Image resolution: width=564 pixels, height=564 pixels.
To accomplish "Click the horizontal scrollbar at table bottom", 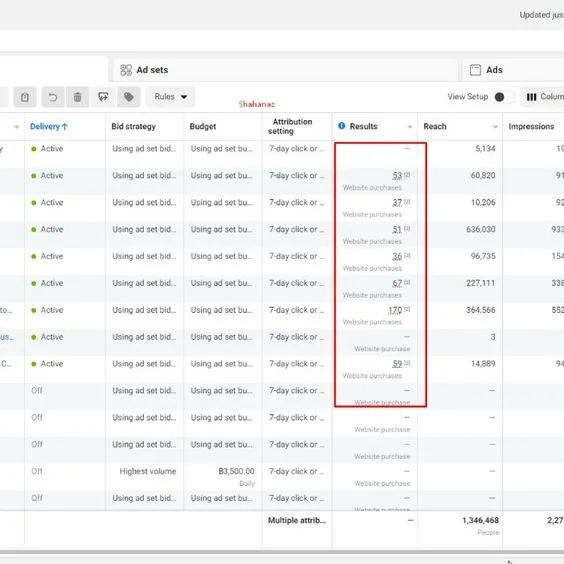I will click(282, 551).
